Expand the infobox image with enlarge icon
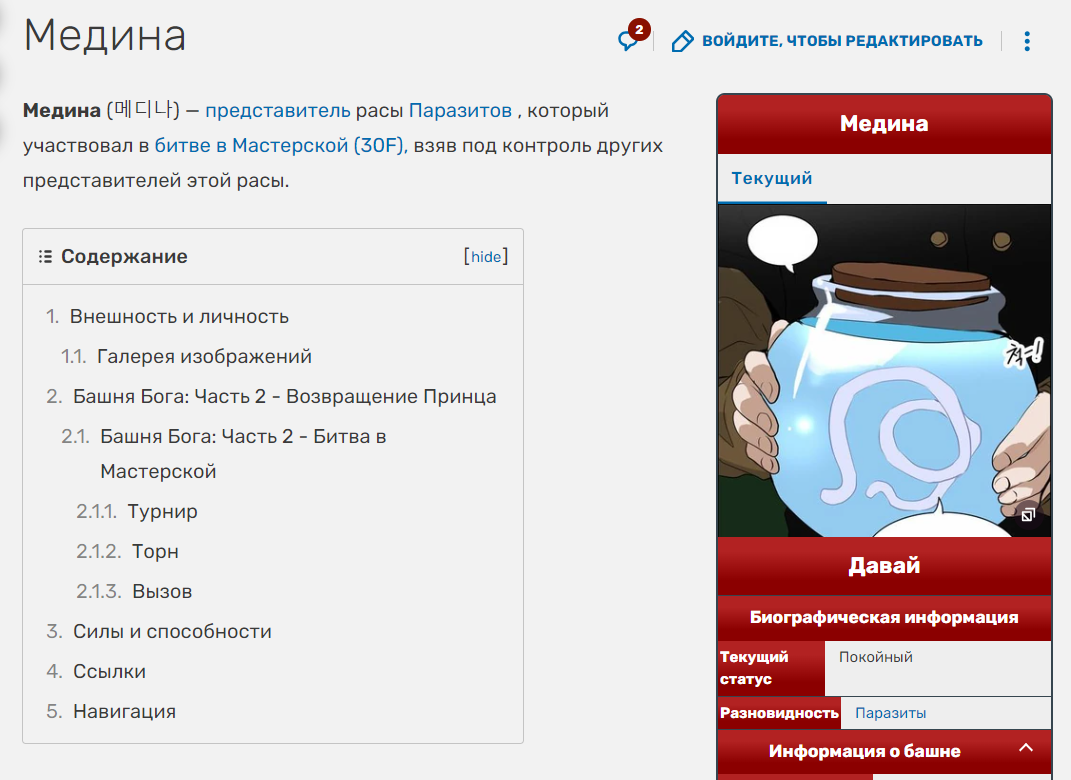 (1027, 515)
